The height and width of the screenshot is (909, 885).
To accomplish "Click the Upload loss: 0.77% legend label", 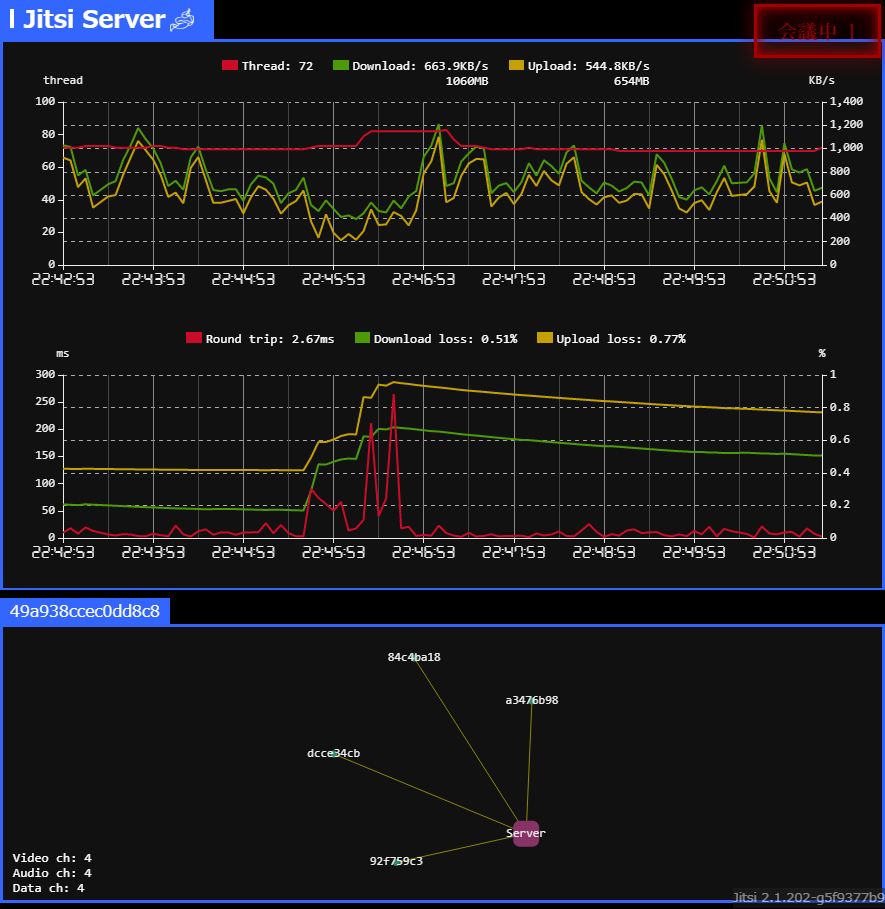I will tap(621, 339).
